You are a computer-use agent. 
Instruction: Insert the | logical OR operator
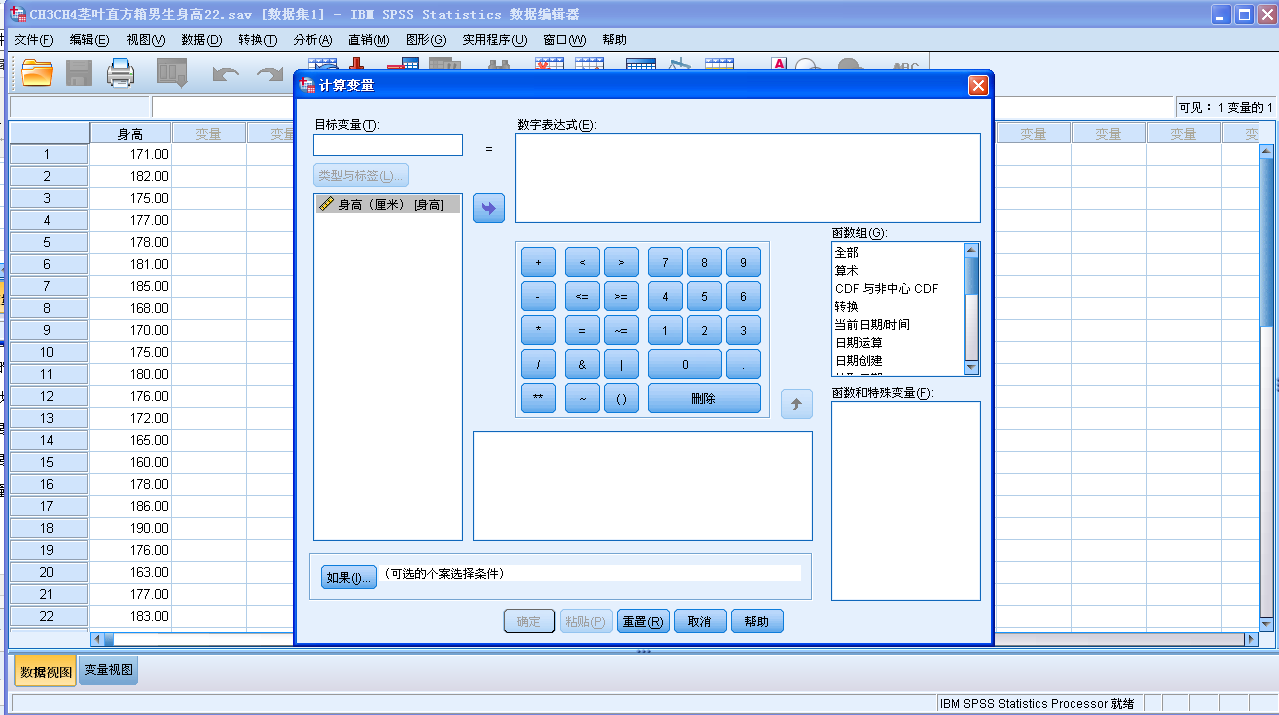tap(621, 365)
